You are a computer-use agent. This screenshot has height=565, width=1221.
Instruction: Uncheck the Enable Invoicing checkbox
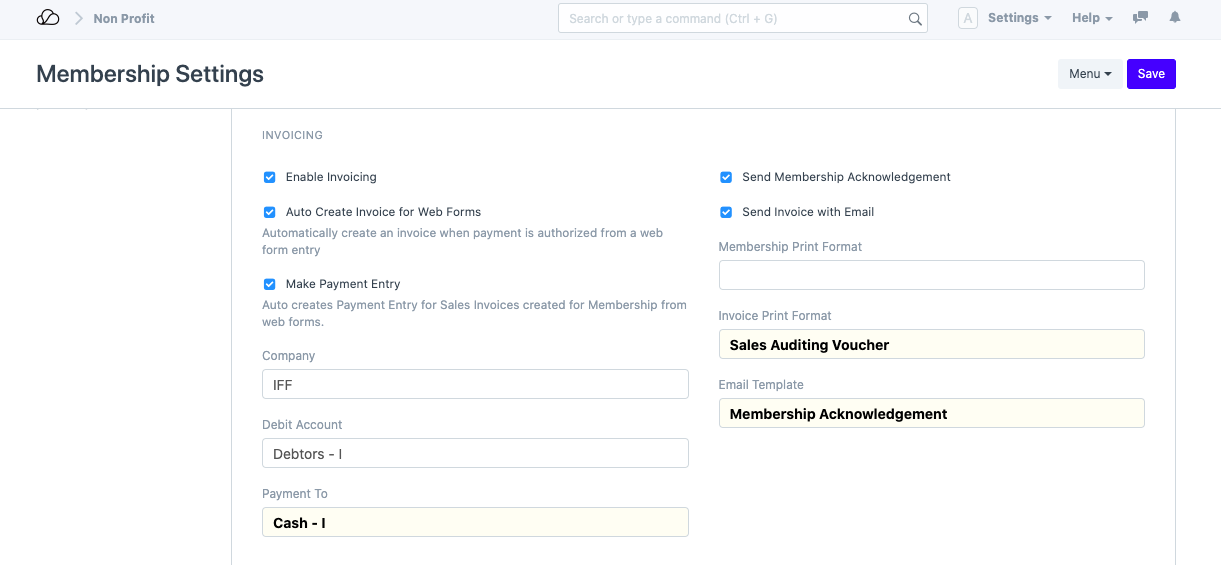(x=269, y=177)
